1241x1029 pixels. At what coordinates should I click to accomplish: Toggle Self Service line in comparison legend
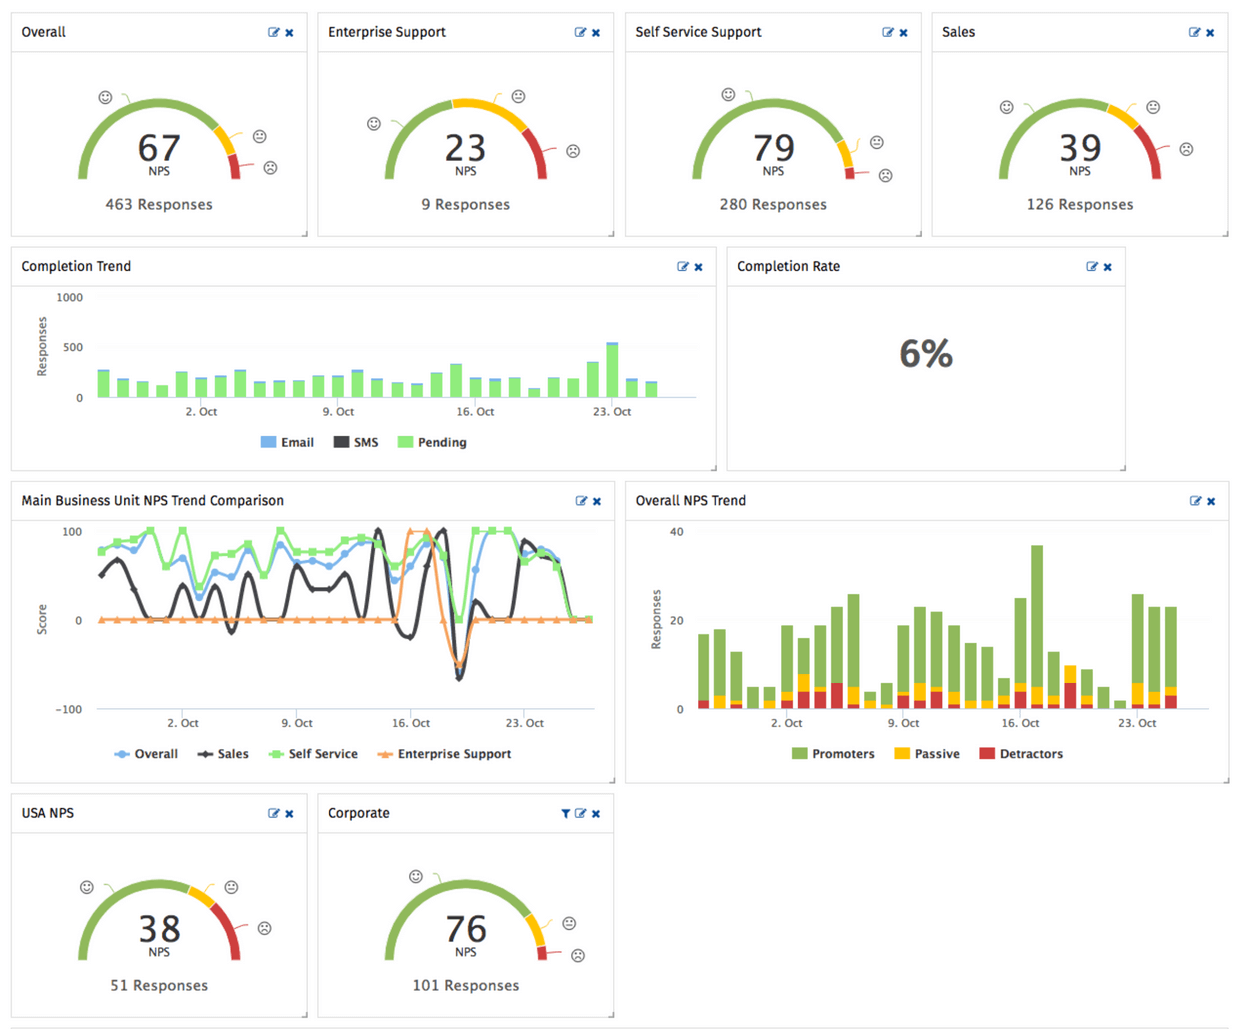[313, 754]
